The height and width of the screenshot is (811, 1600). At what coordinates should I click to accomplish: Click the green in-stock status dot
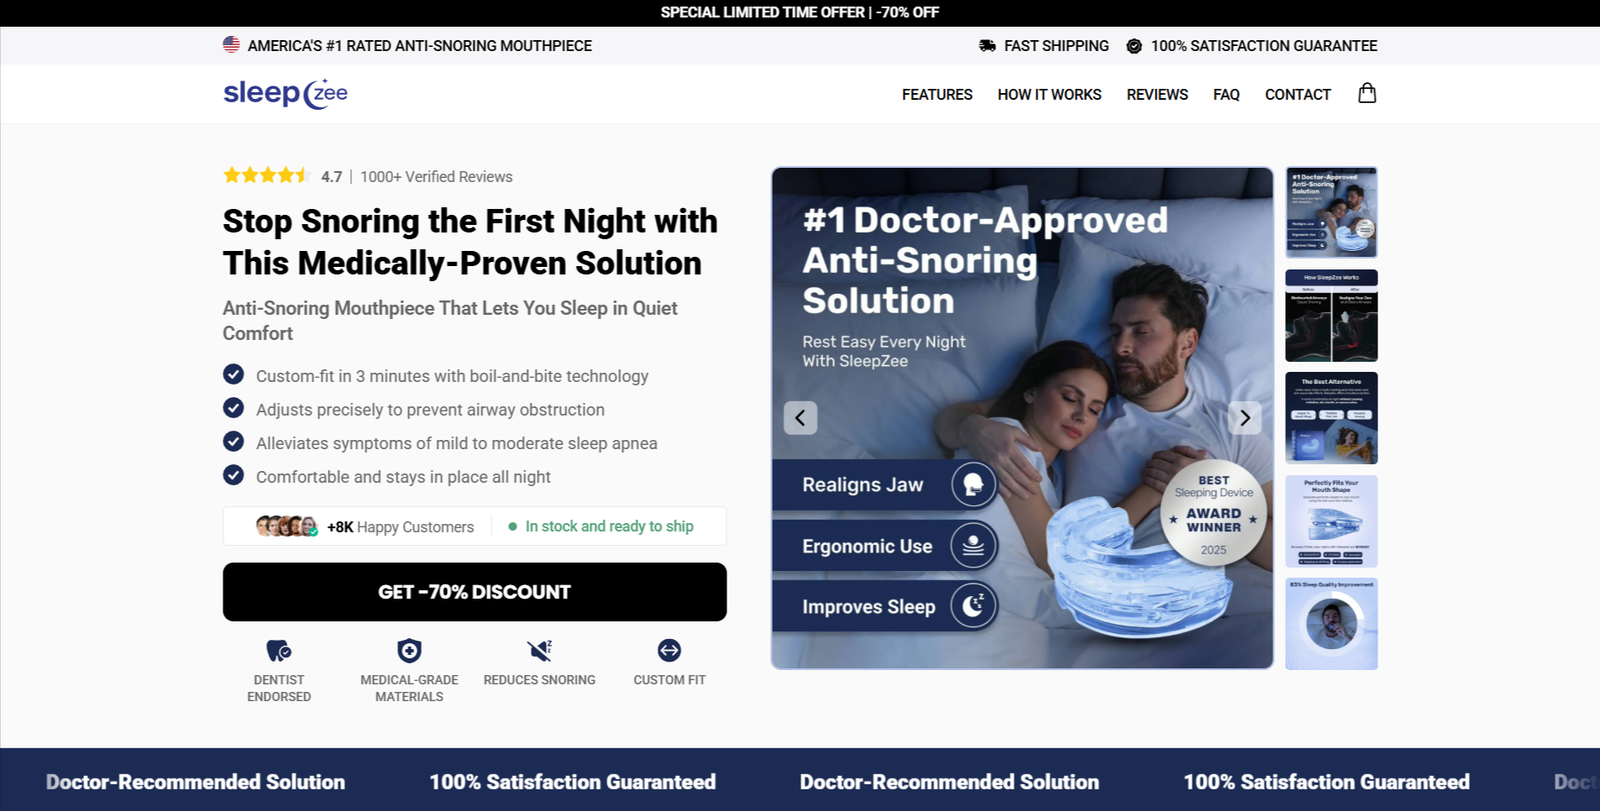click(x=513, y=526)
